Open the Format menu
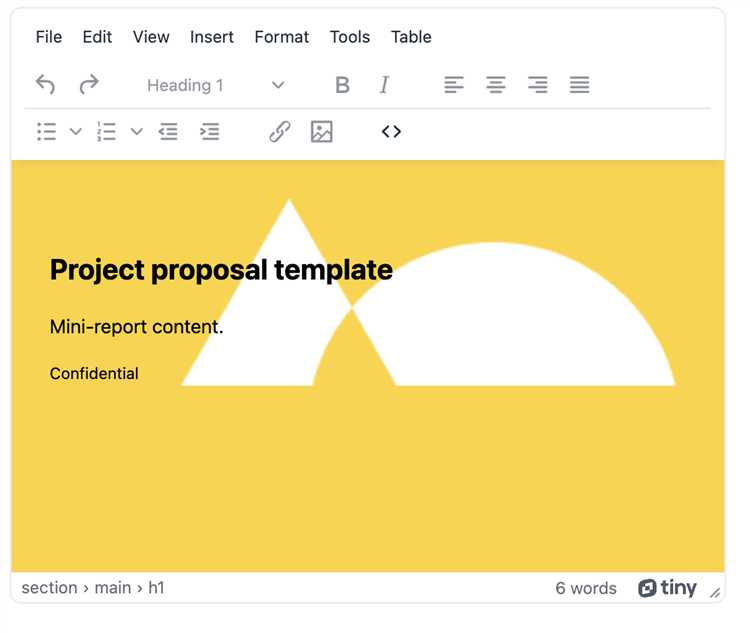The height and width of the screenshot is (633, 750). click(x=282, y=37)
